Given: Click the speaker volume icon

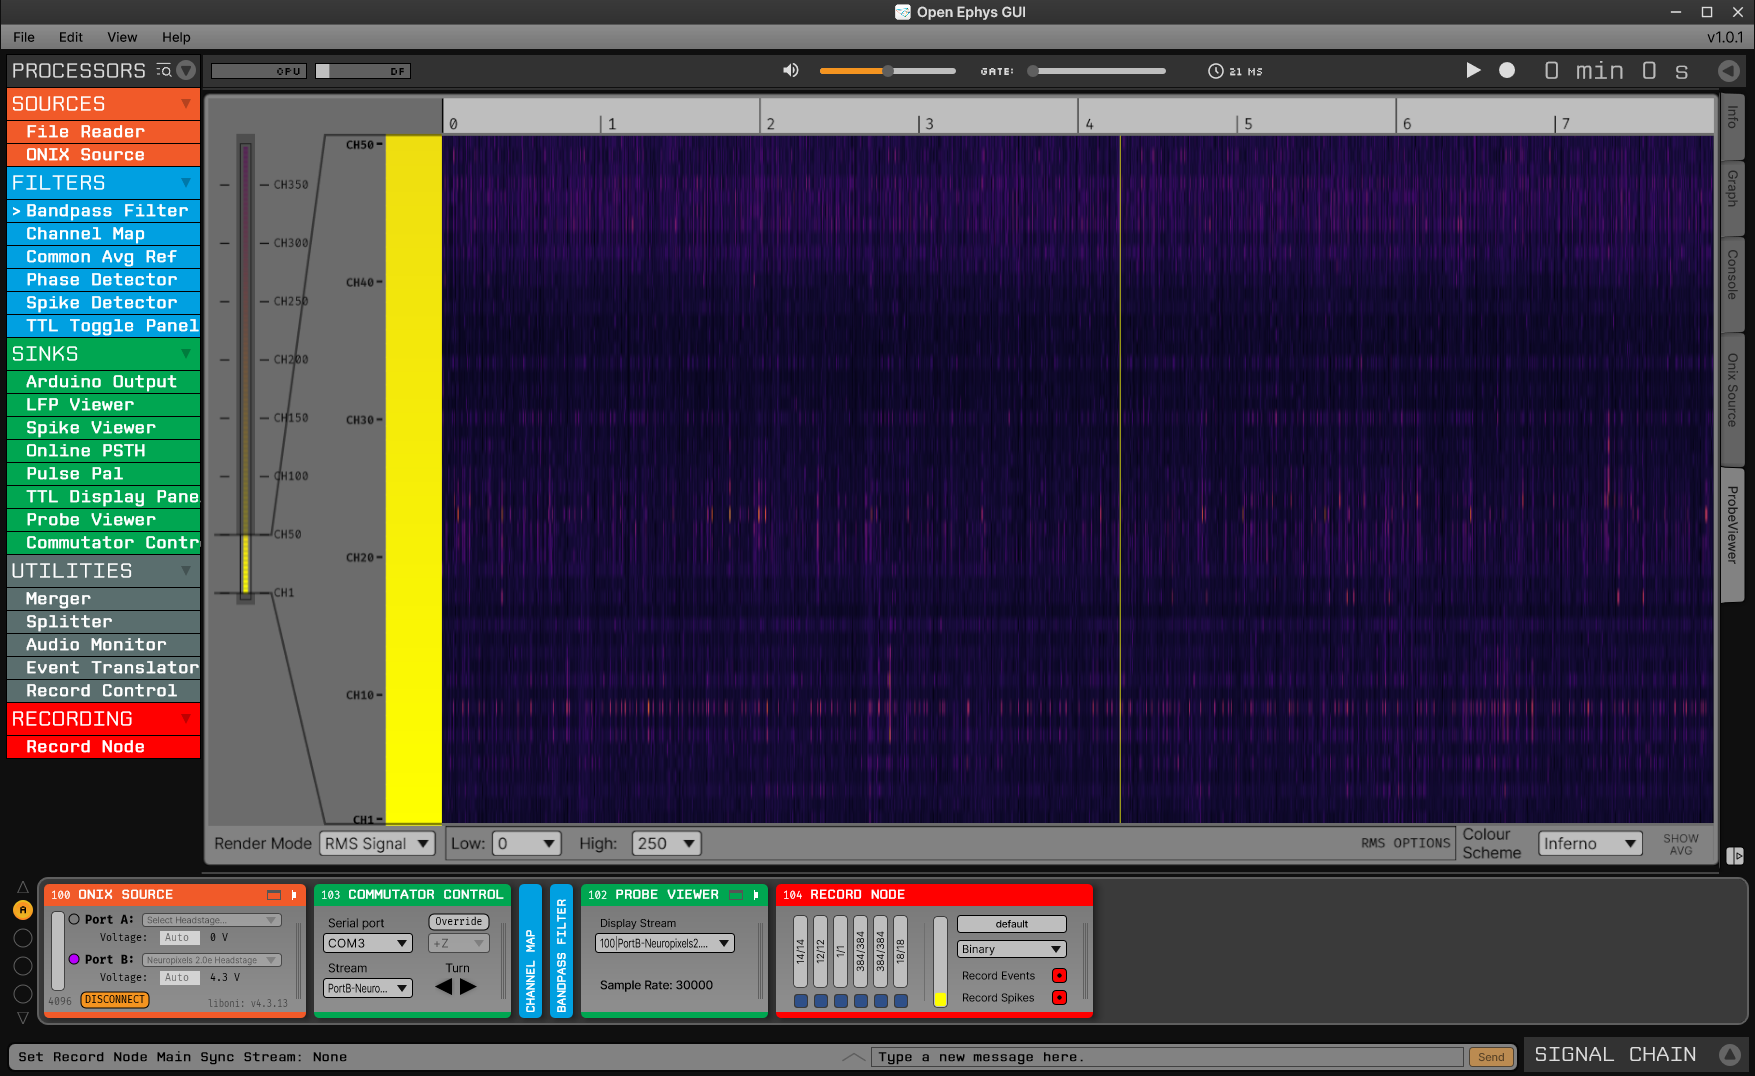Looking at the screenshot, I should [x=790, y=70].
